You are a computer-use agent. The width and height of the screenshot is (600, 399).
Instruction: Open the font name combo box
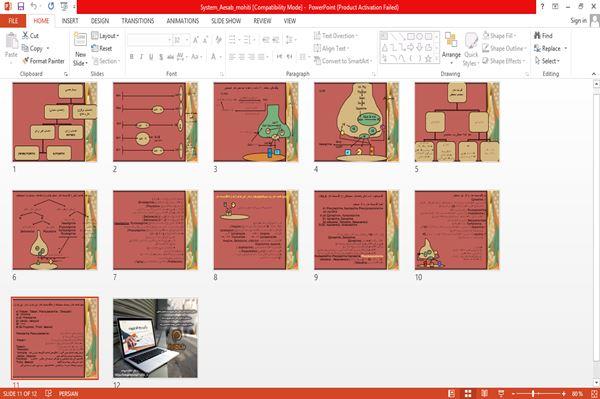[x=149, y=40]
